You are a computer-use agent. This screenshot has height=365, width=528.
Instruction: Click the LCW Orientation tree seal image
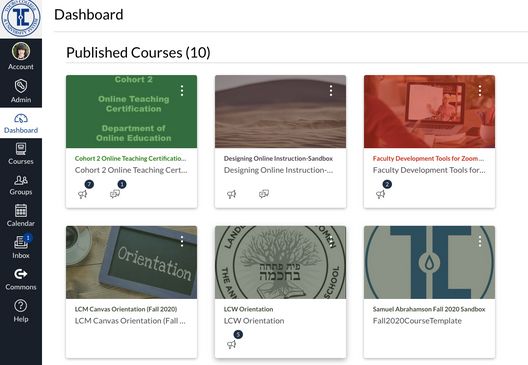280,262
